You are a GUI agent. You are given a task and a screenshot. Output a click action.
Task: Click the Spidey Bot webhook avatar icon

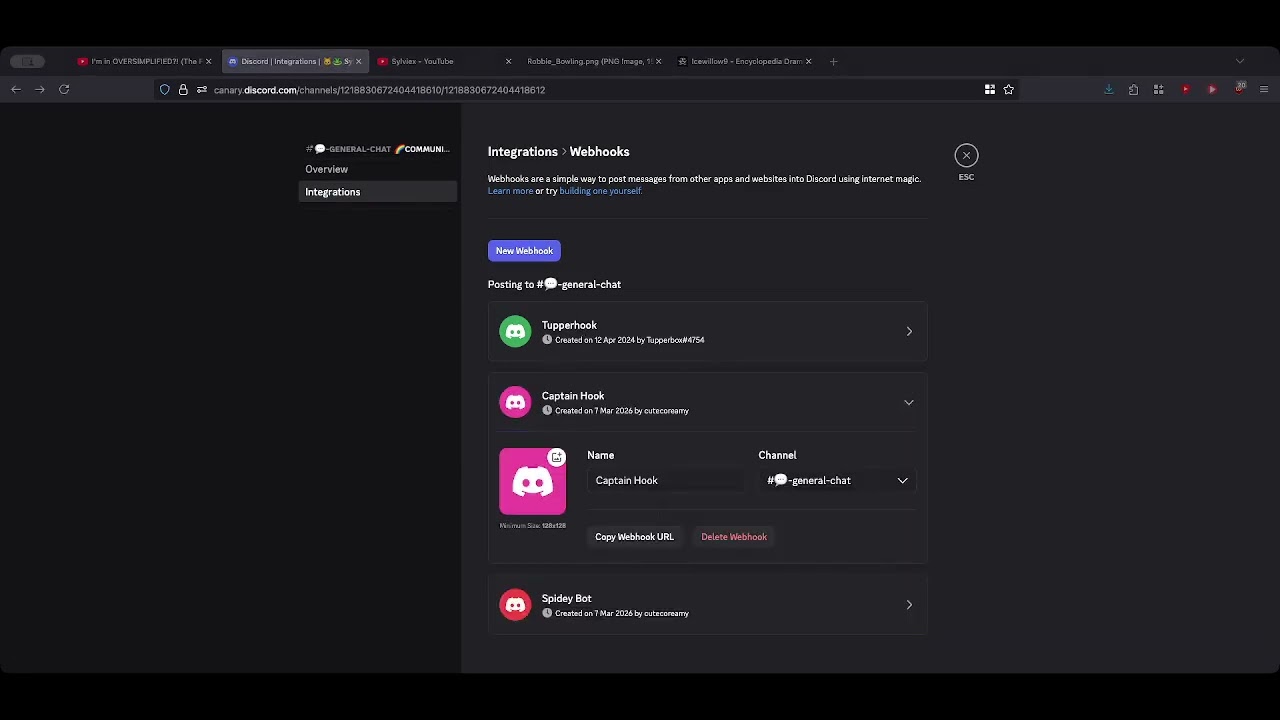tap(515, 605)
